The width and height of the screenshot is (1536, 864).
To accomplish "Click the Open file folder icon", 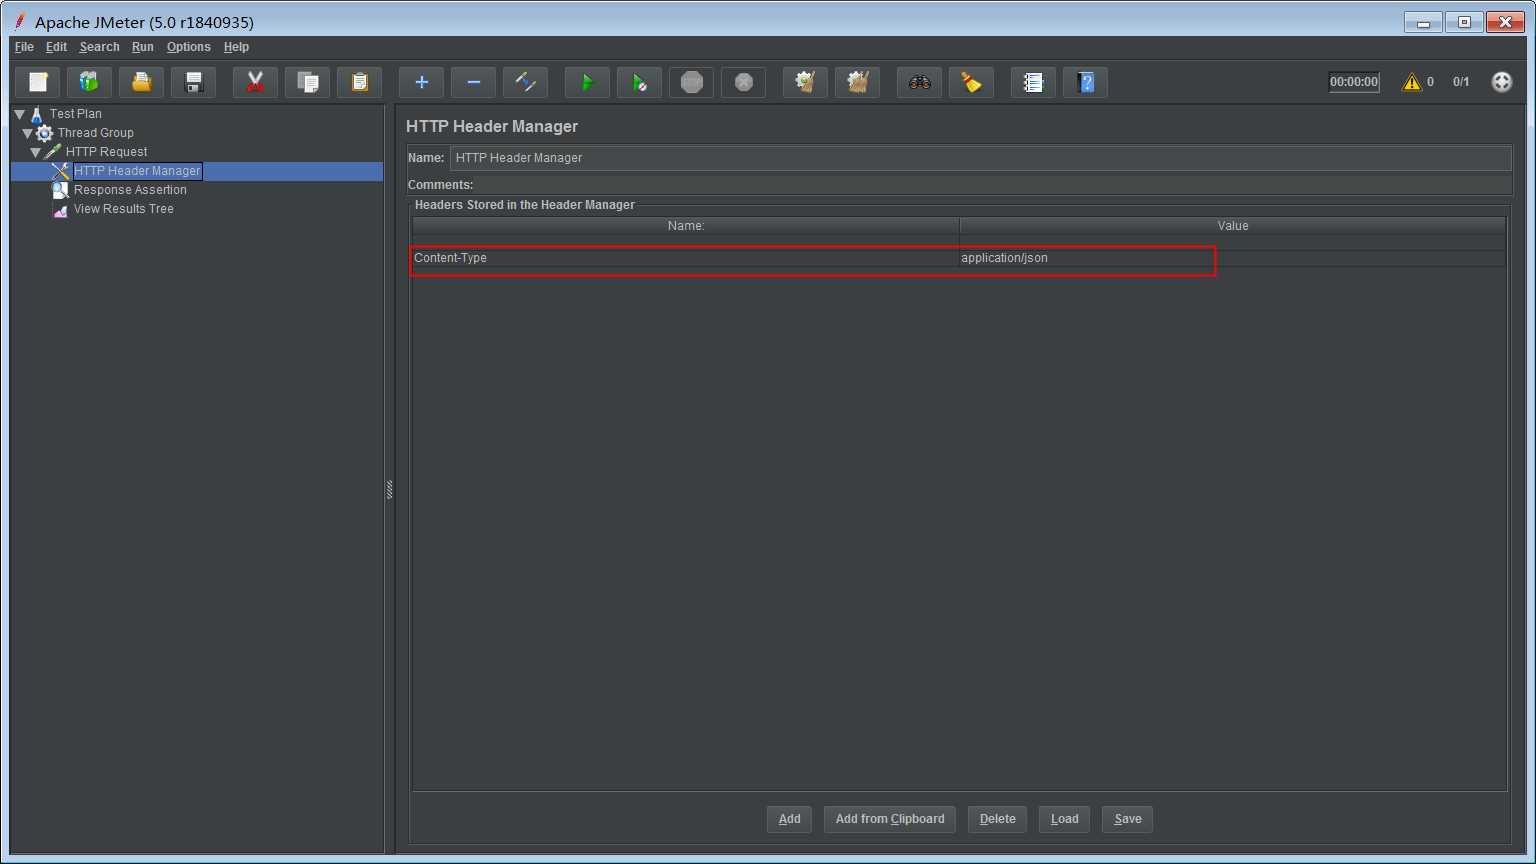I will [142, 82].
